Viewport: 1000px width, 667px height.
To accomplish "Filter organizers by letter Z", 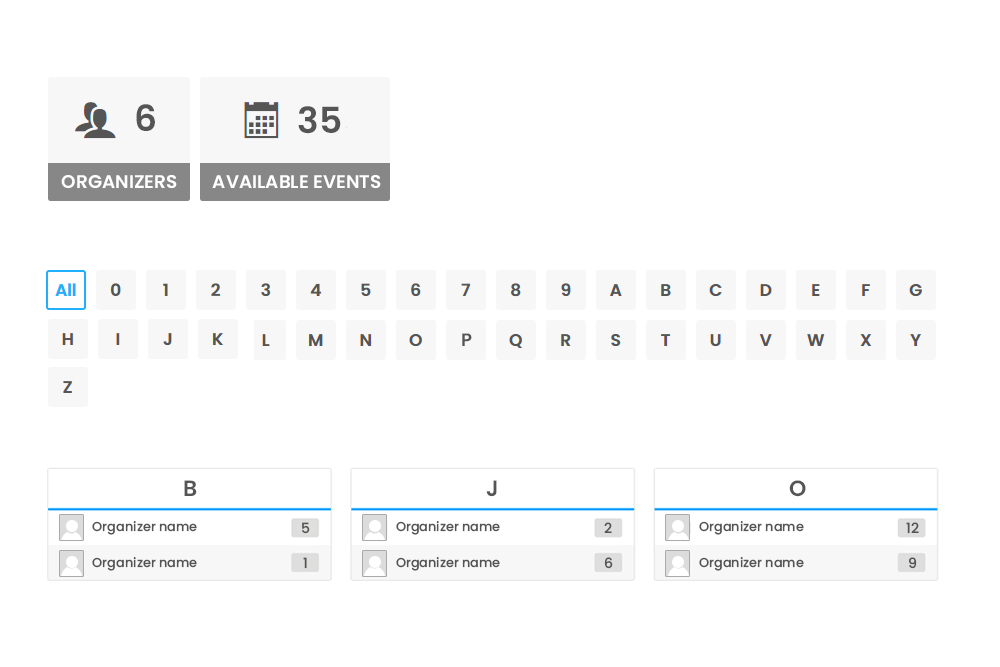I will click(x=67, y=387).
